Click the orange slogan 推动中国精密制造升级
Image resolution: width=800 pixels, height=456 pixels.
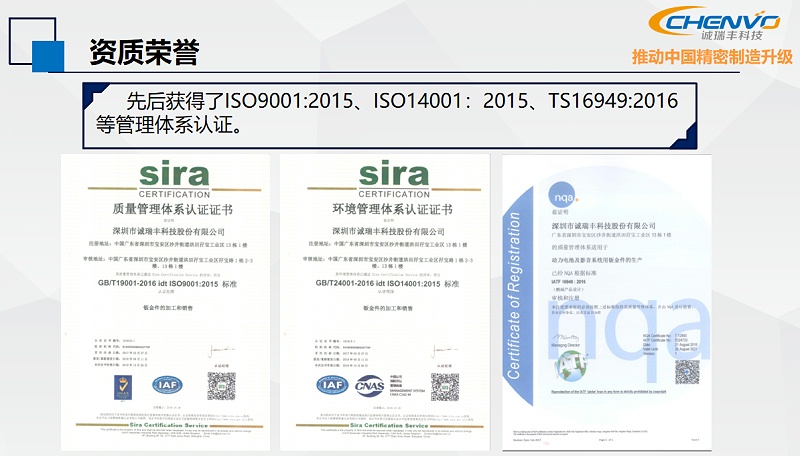click(x=711, y=56)
